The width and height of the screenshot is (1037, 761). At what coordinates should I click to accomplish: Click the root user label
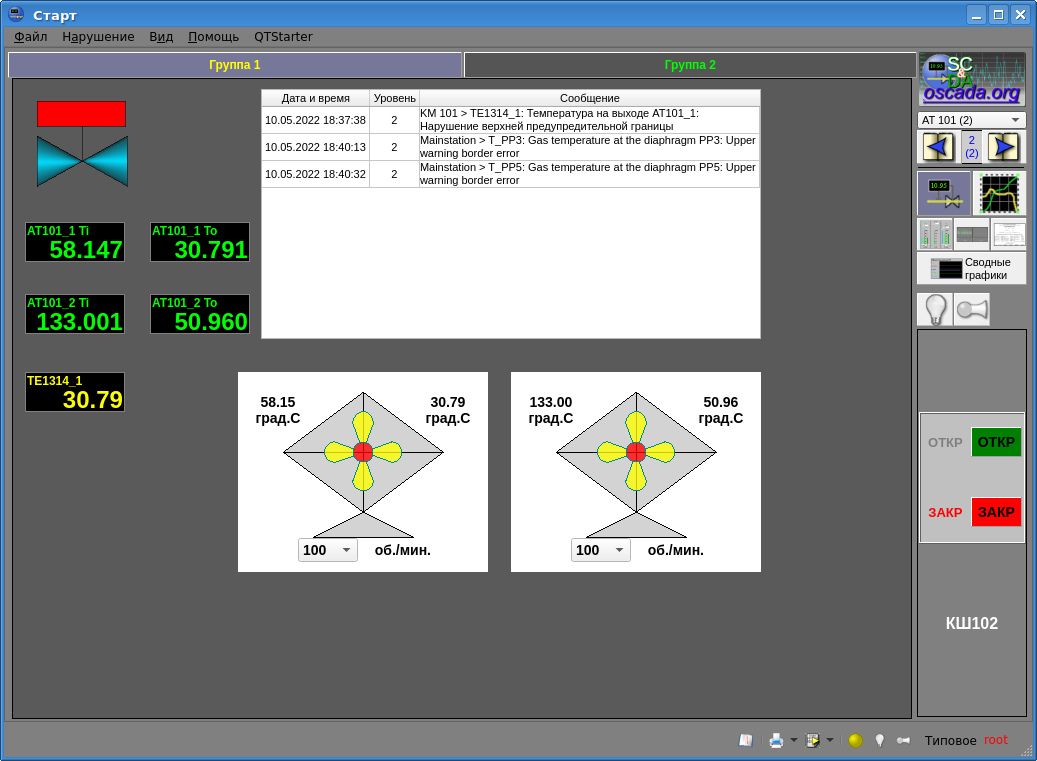click(996, 740)
